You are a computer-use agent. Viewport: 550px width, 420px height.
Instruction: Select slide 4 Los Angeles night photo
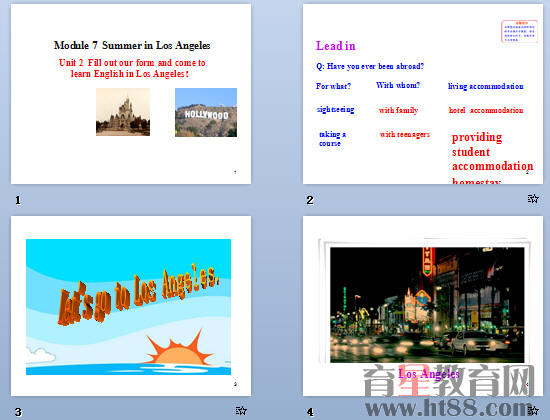423,306
